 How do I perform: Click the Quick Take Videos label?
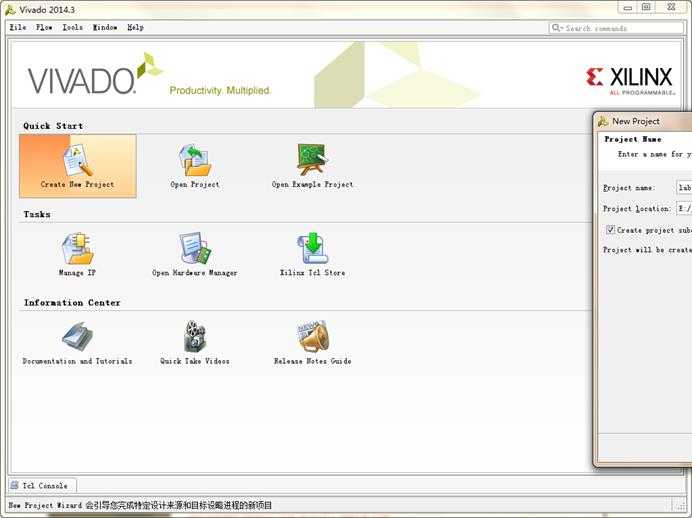tap(195, 361)
